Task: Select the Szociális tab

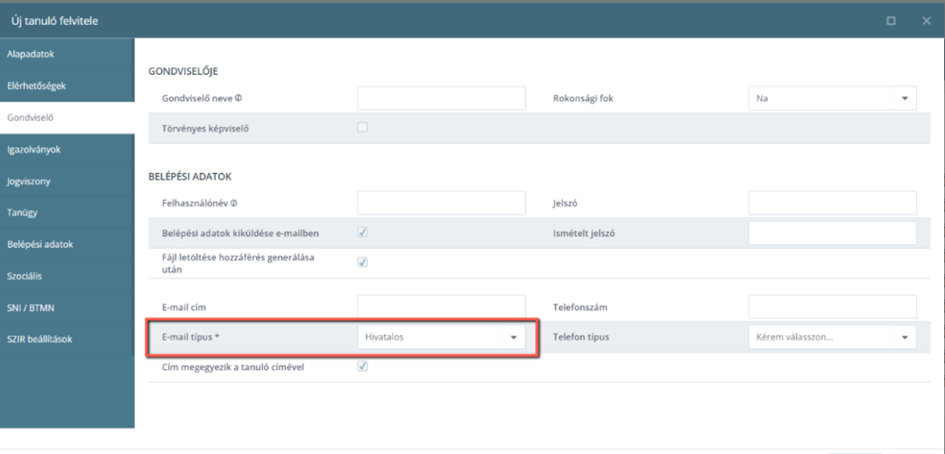Action: (67, 276)
